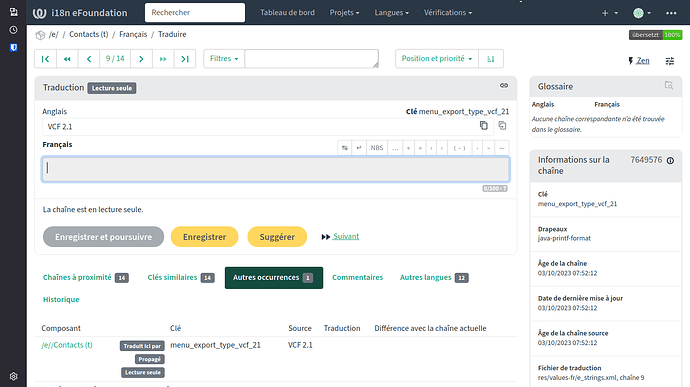The image size is (690, 387).
Task: Click the Propagé badge
Action: [x=150, y=359]
